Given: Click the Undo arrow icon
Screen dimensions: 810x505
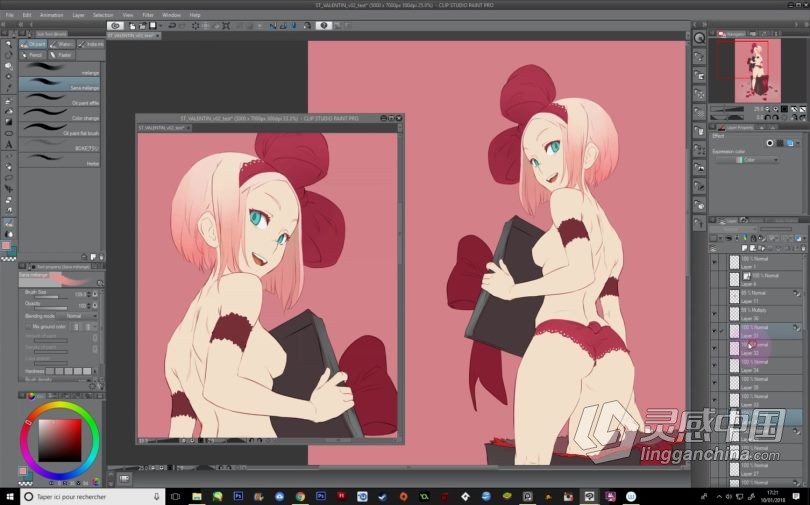Looking at the screenshot, I should click(172, 25).
